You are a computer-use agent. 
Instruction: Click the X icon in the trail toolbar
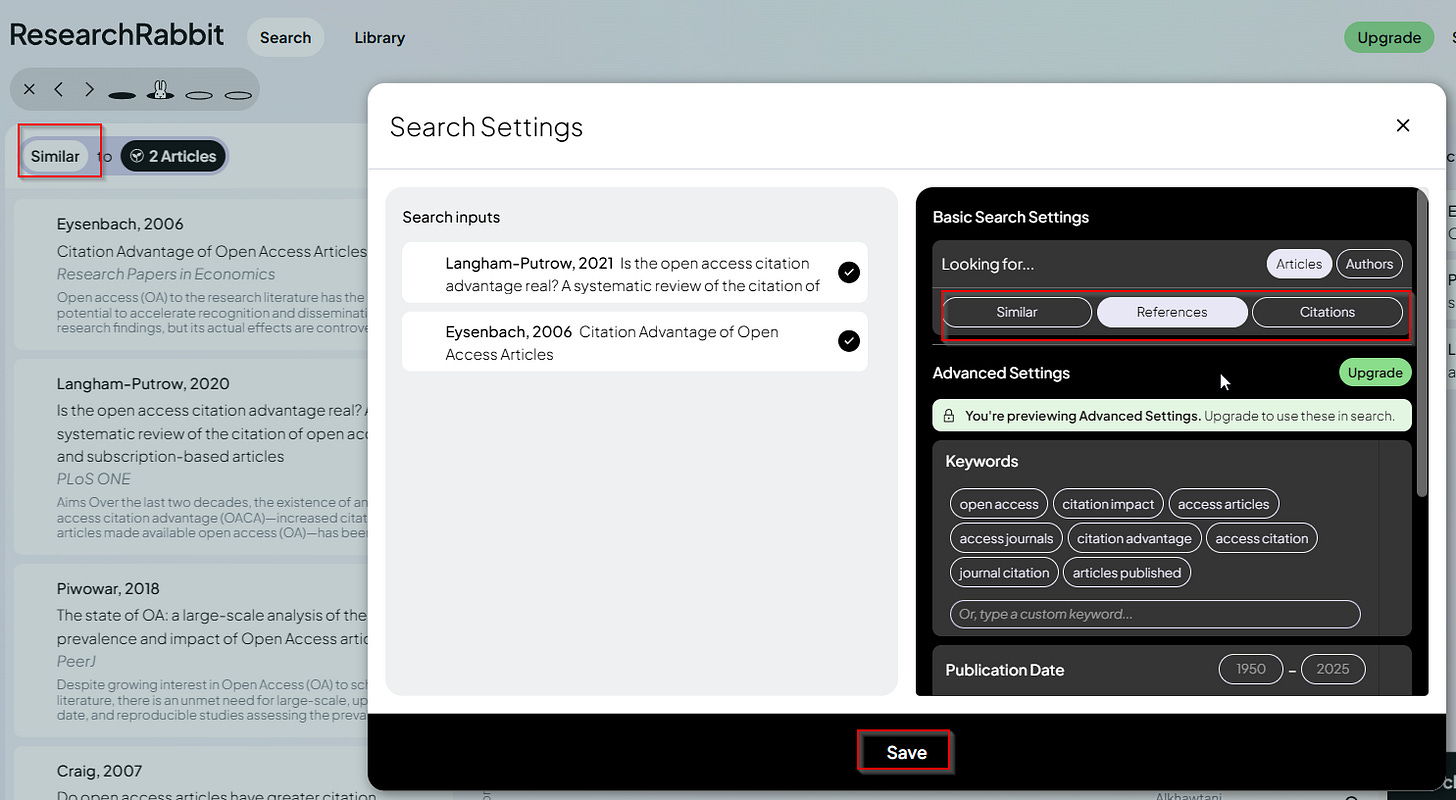tap(29, 90)
